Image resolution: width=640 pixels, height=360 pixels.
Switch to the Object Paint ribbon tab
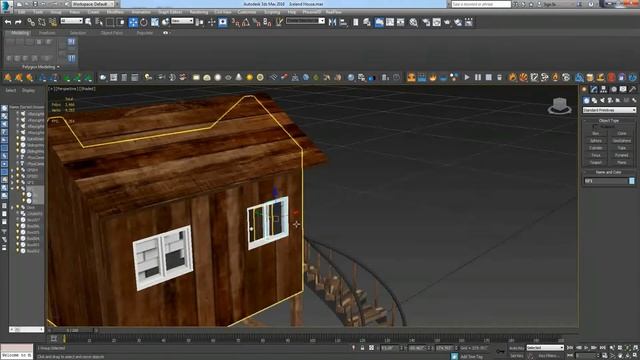point(112,33)
